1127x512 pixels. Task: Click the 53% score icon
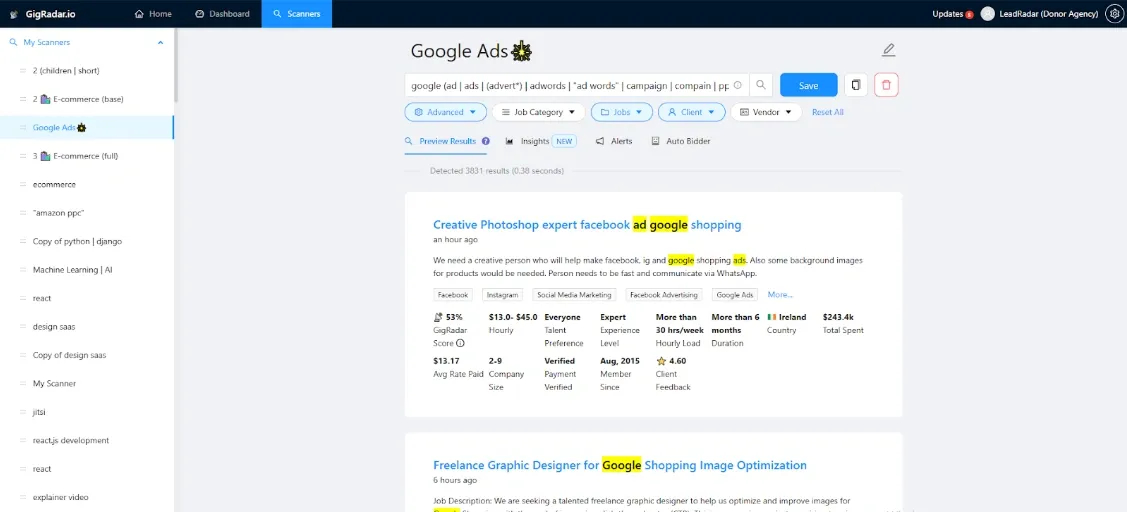438,317
